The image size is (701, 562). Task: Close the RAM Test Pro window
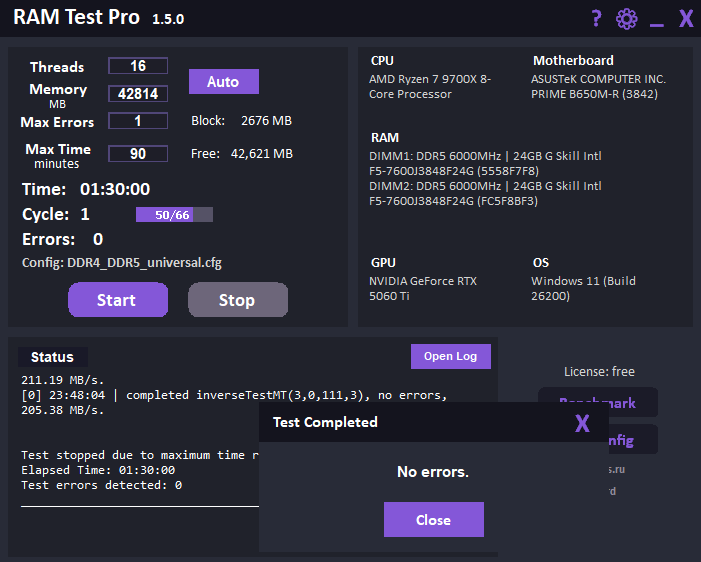point(686,19)
